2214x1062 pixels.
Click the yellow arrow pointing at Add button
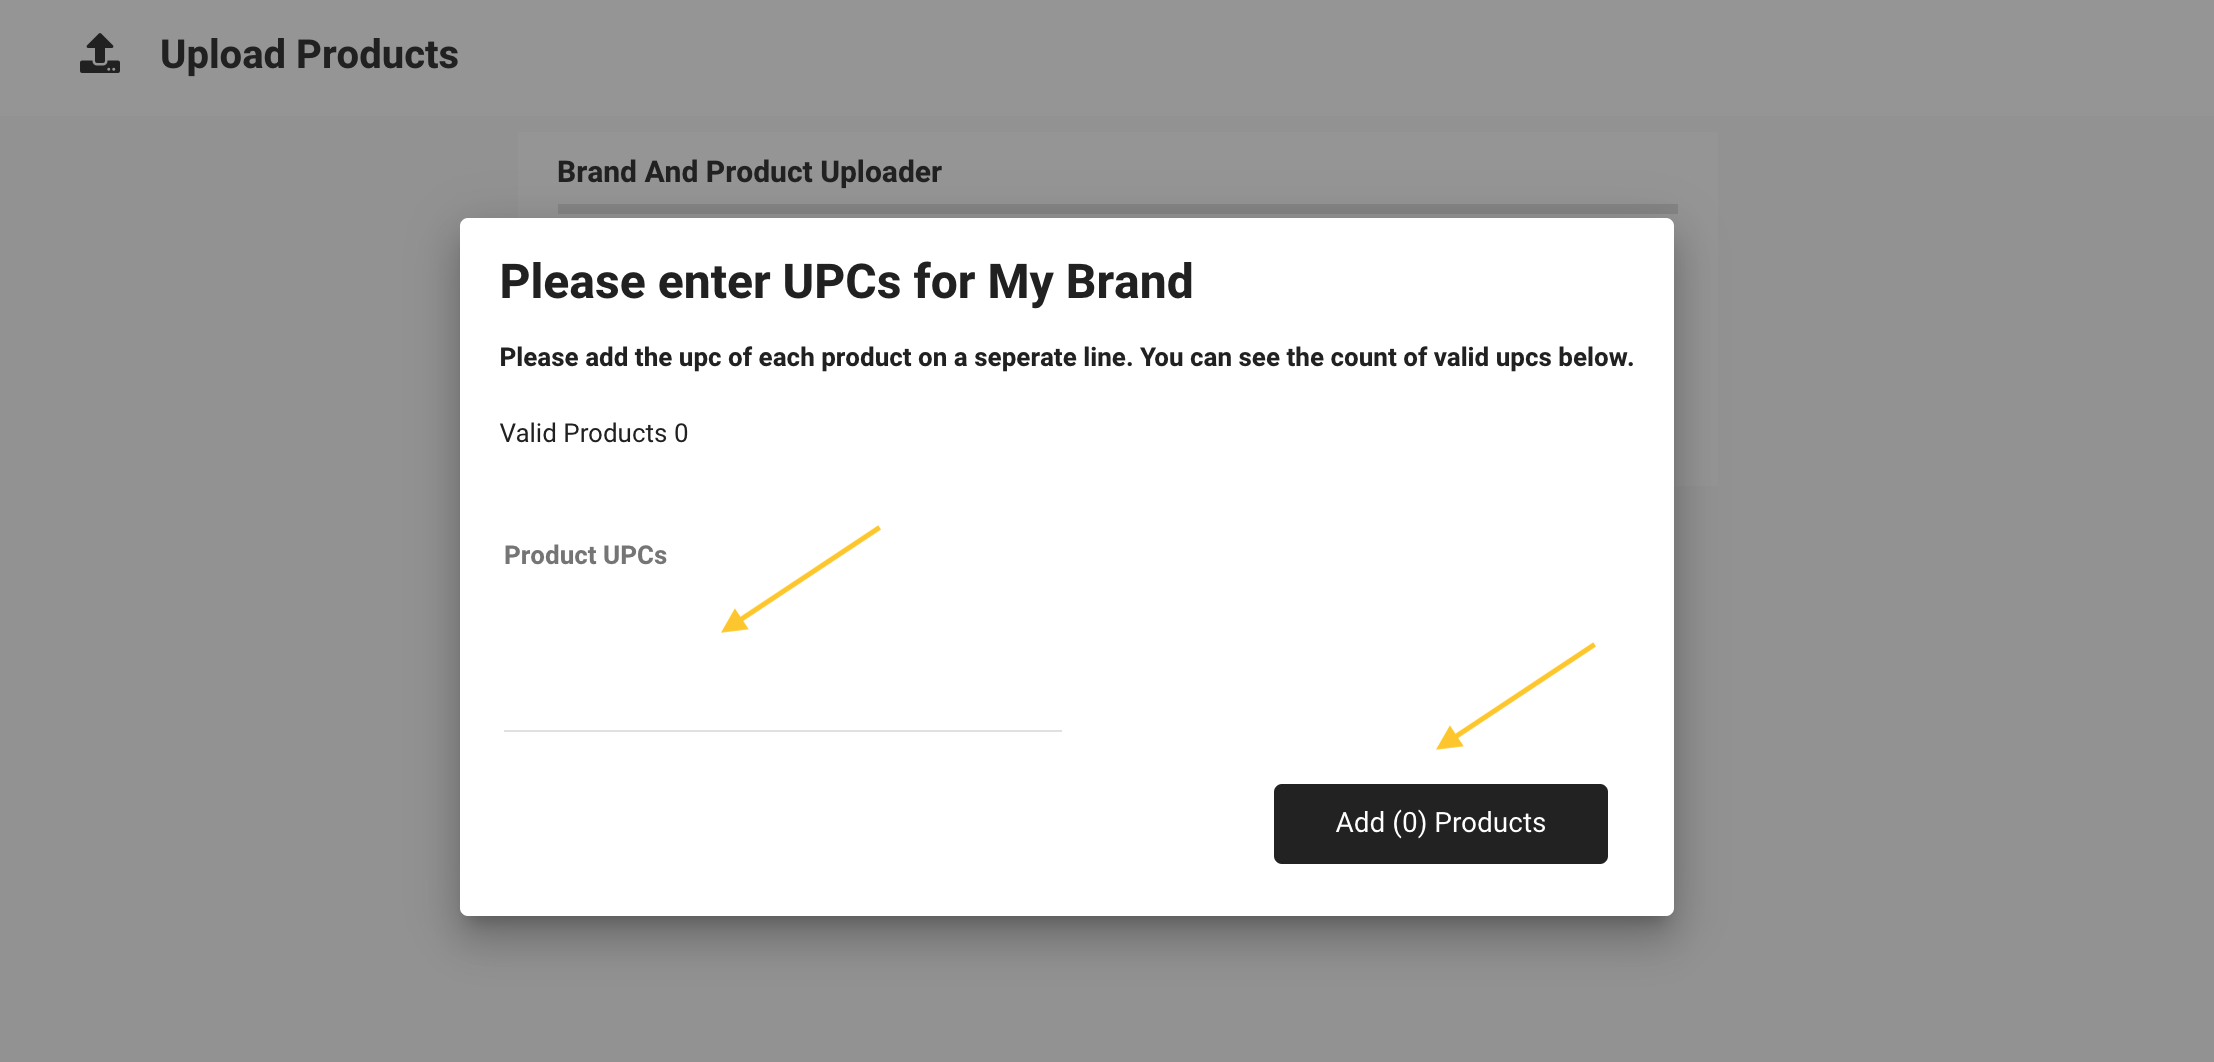point(1515,696)
